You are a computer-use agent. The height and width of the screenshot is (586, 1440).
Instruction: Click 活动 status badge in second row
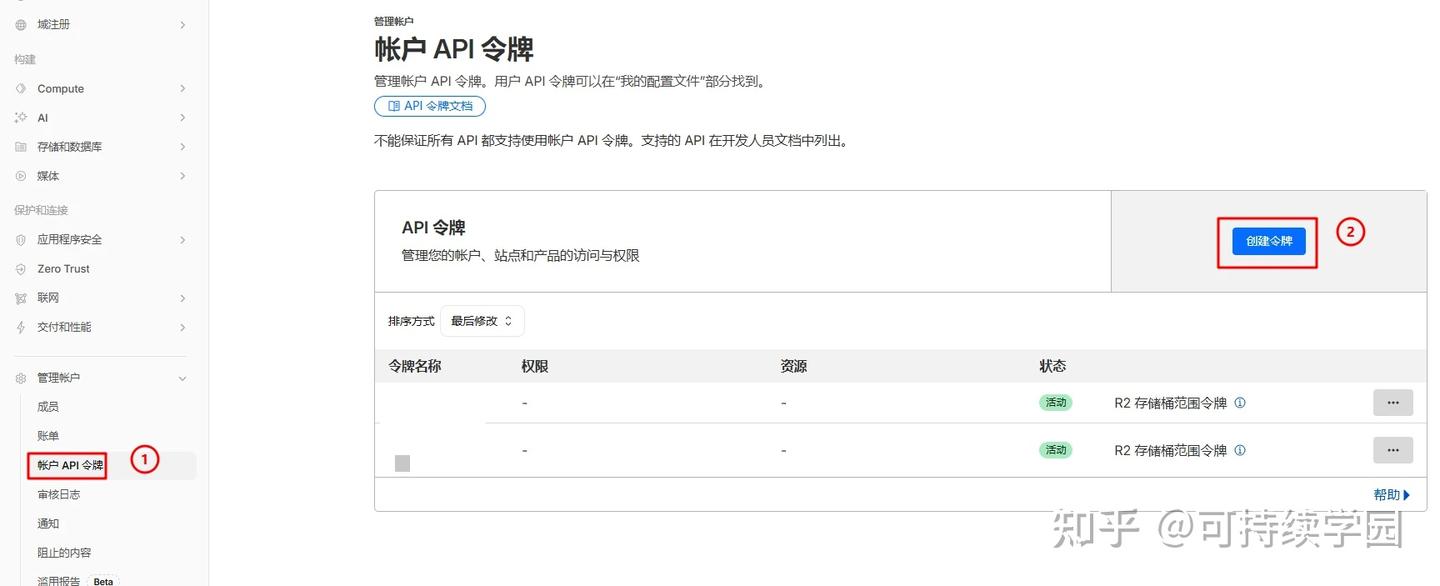click(1056, 450)
